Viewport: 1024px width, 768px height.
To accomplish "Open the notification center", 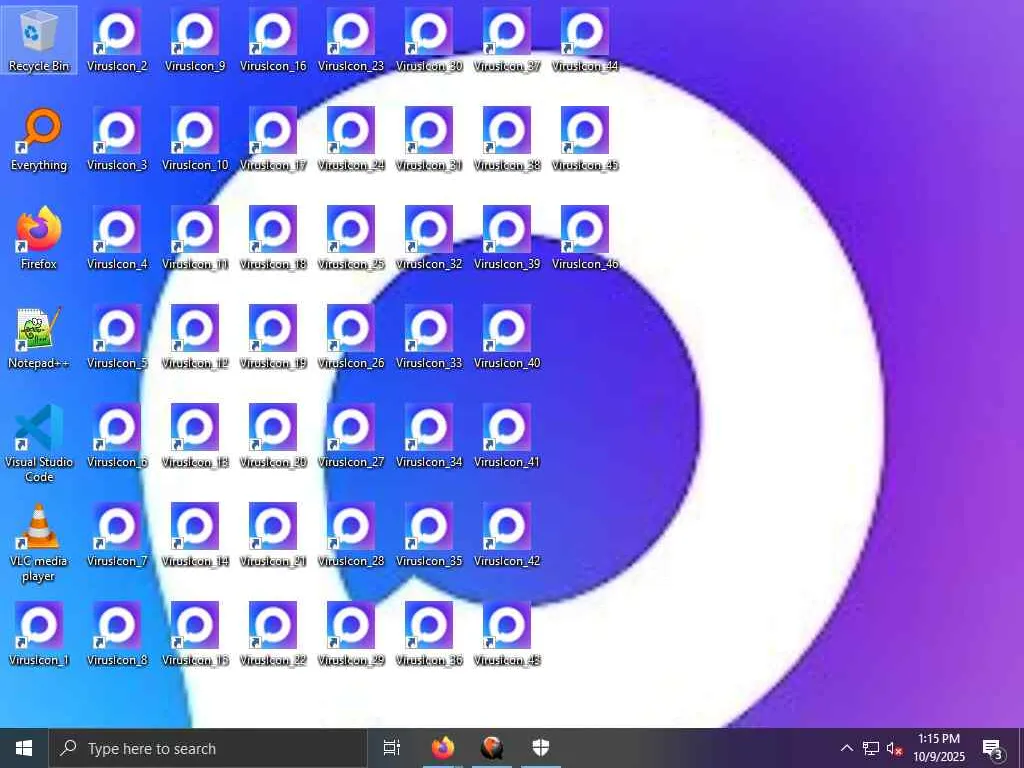I will coord(993,749).
